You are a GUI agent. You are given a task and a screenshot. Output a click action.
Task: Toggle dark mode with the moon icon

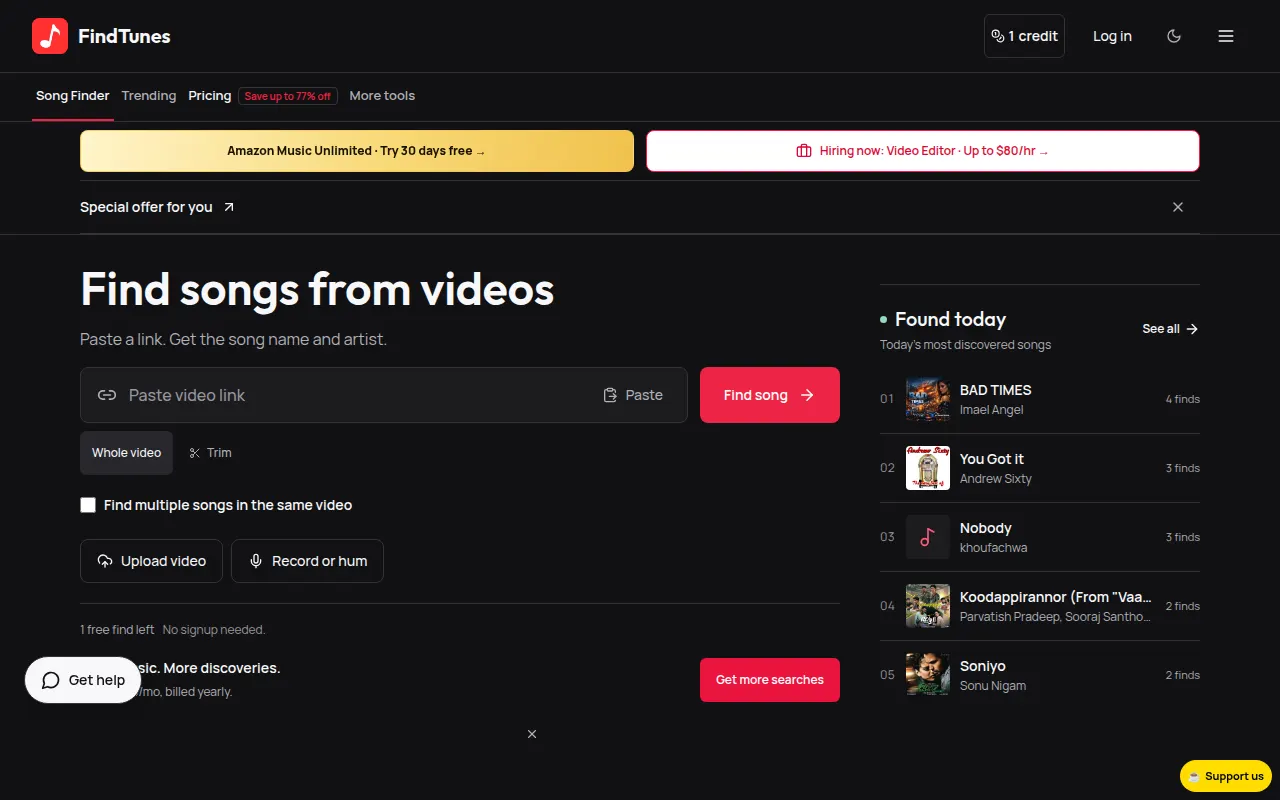tap(1174, 36)
